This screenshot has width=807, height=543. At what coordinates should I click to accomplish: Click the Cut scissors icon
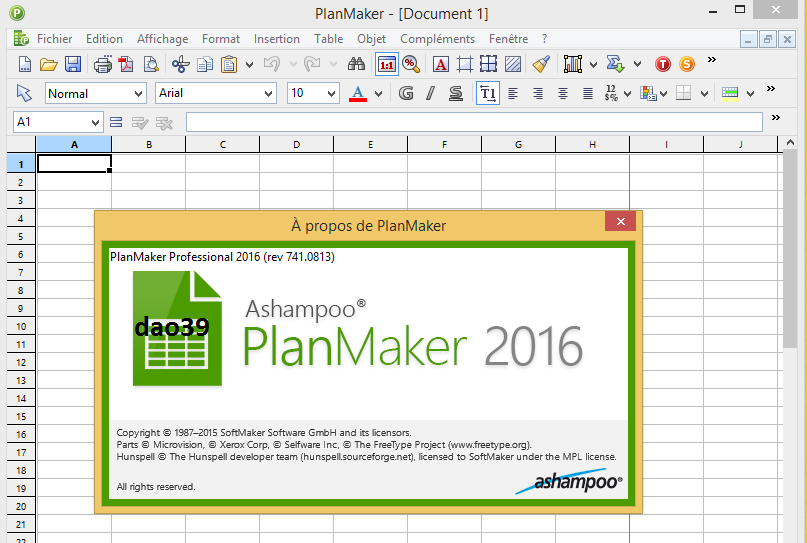click(180, 64)
